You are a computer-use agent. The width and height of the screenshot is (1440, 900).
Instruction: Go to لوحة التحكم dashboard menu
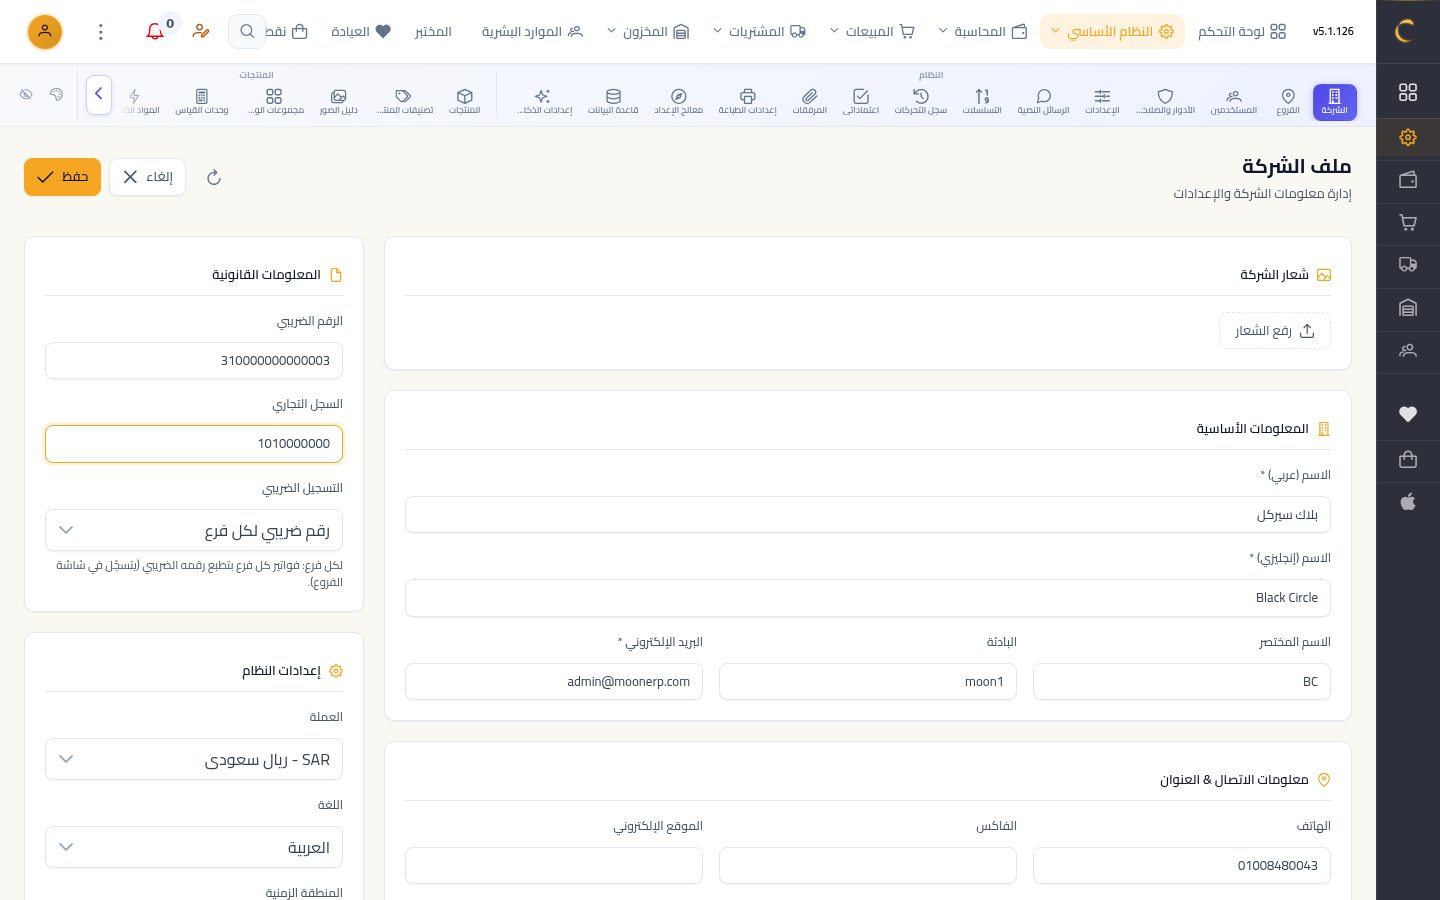coord(1242,32)
